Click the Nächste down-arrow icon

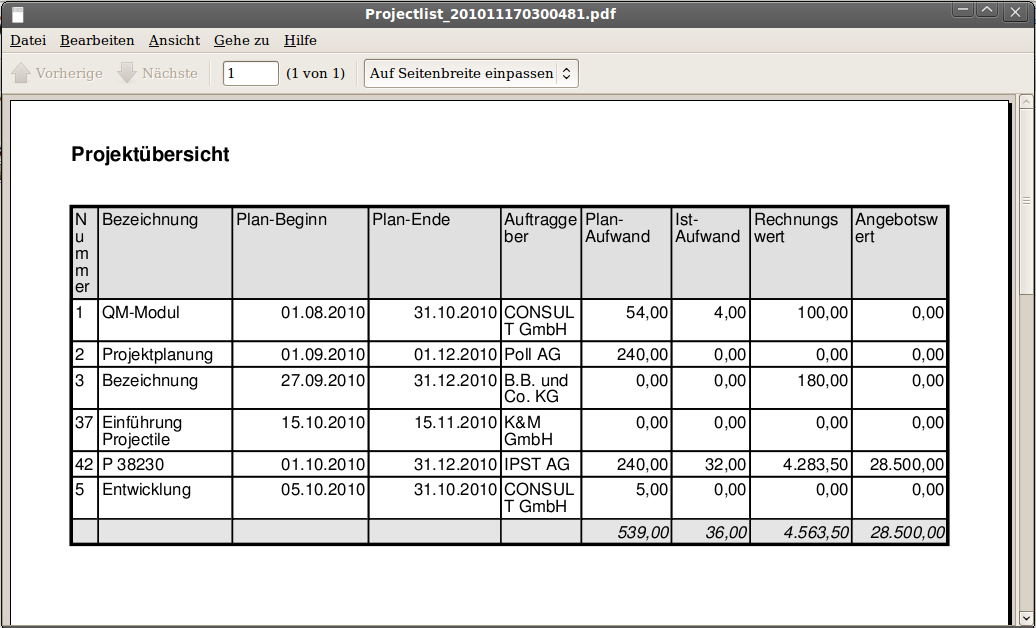click(x=127, y=73)
